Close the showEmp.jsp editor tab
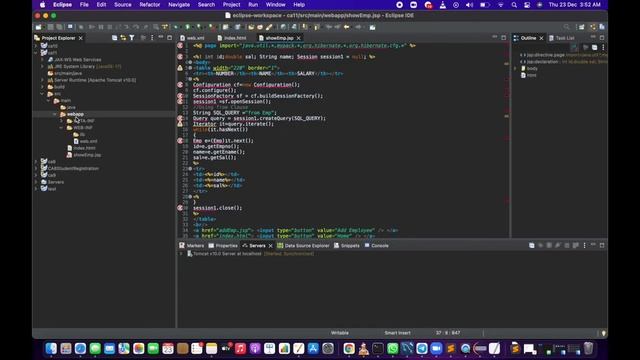 point(299,38)
